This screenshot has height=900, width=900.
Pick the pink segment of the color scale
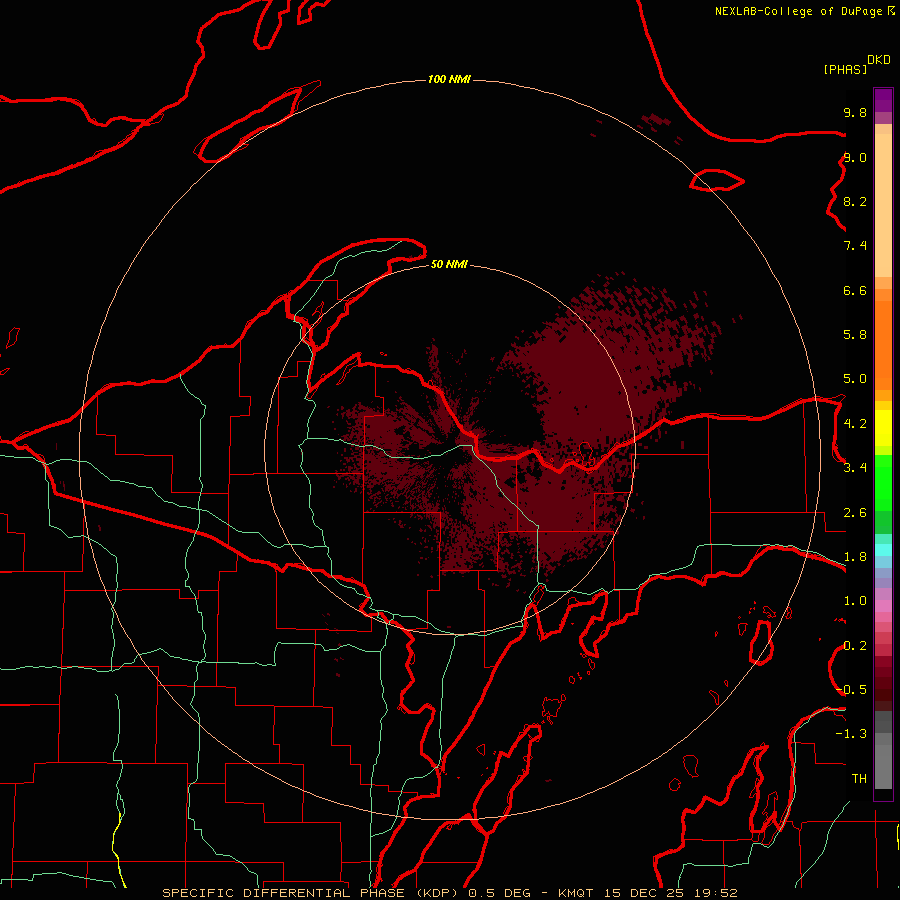pyautogui.click(x=883, y=606)
